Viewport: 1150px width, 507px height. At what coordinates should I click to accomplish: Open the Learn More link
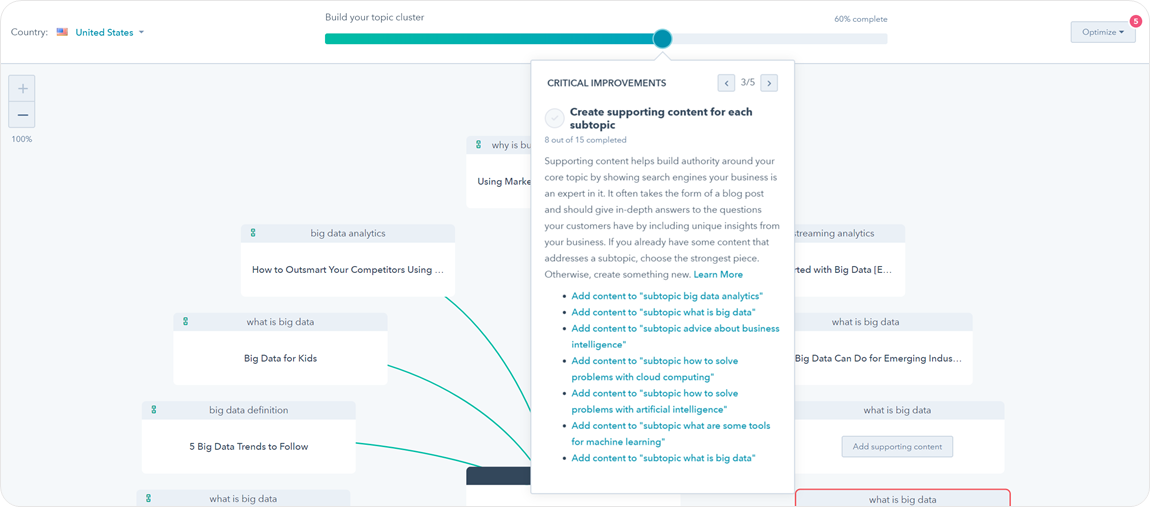(718, 274)
